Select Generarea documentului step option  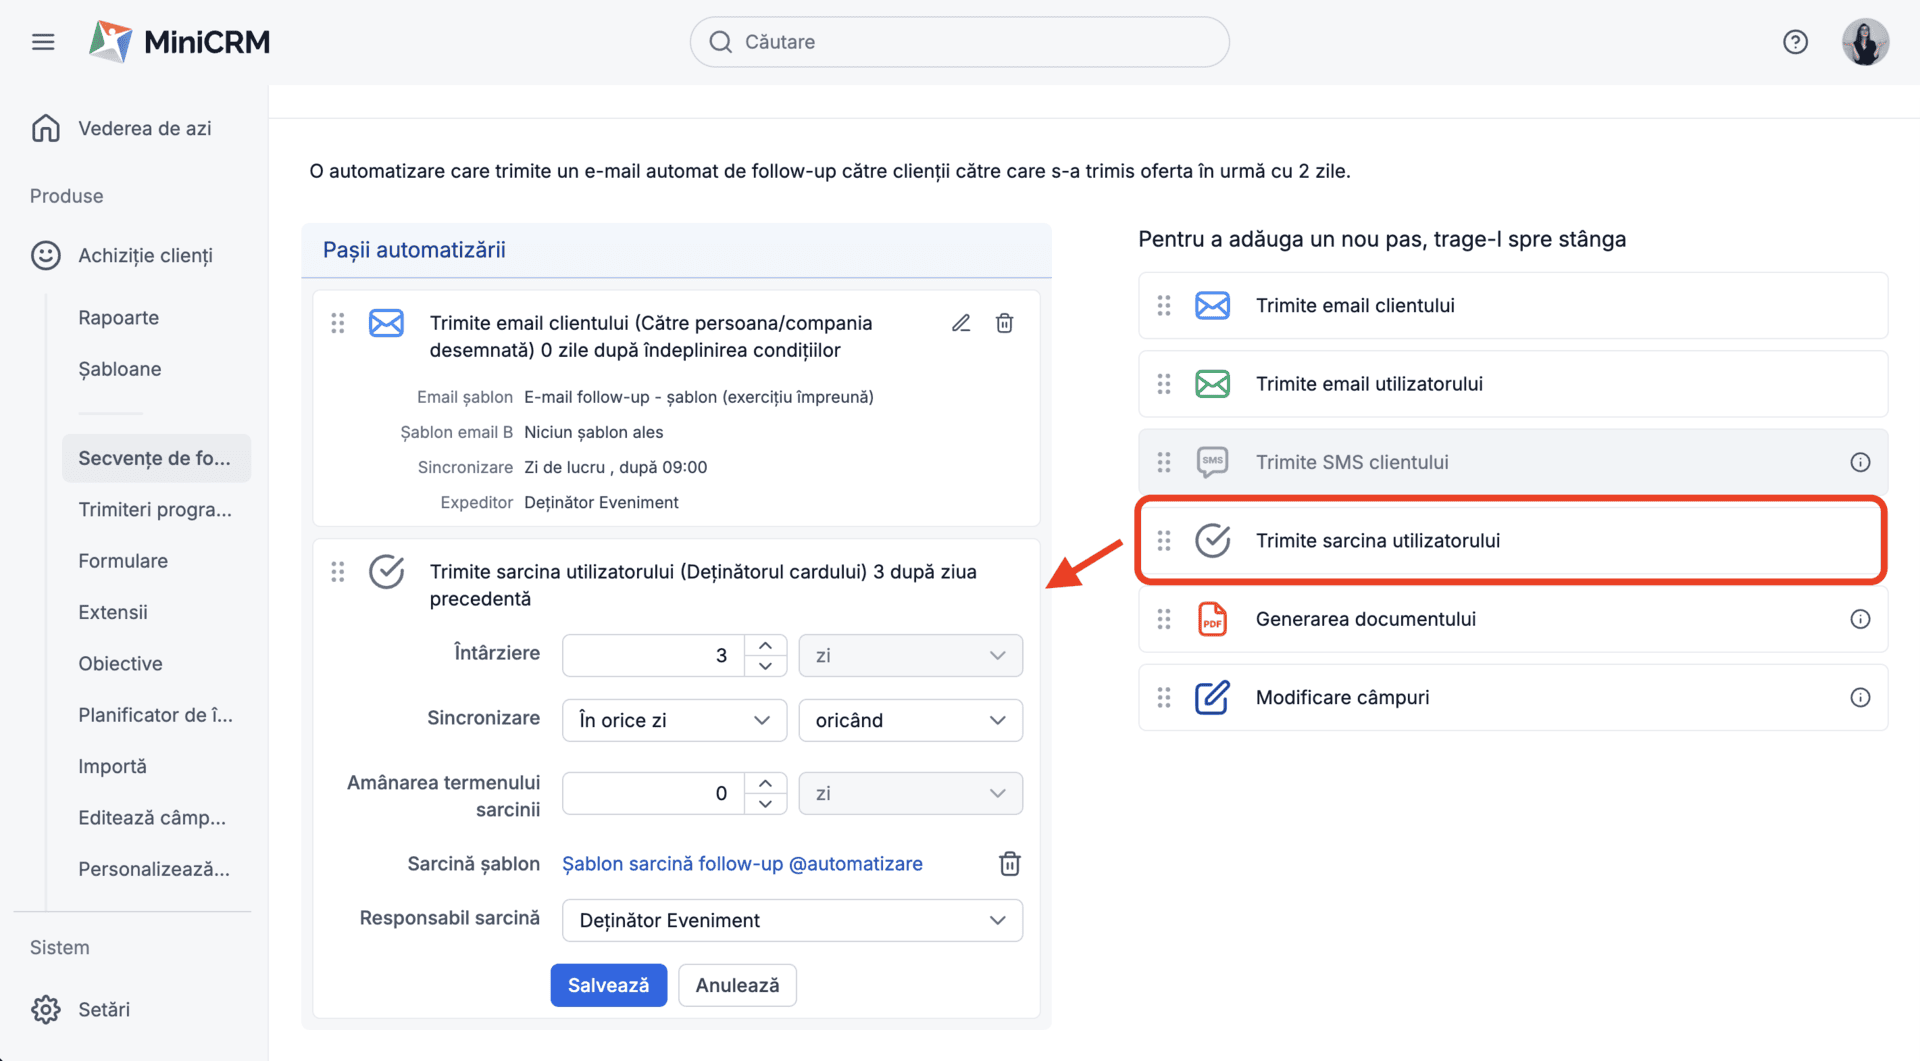coord(1512,619)
